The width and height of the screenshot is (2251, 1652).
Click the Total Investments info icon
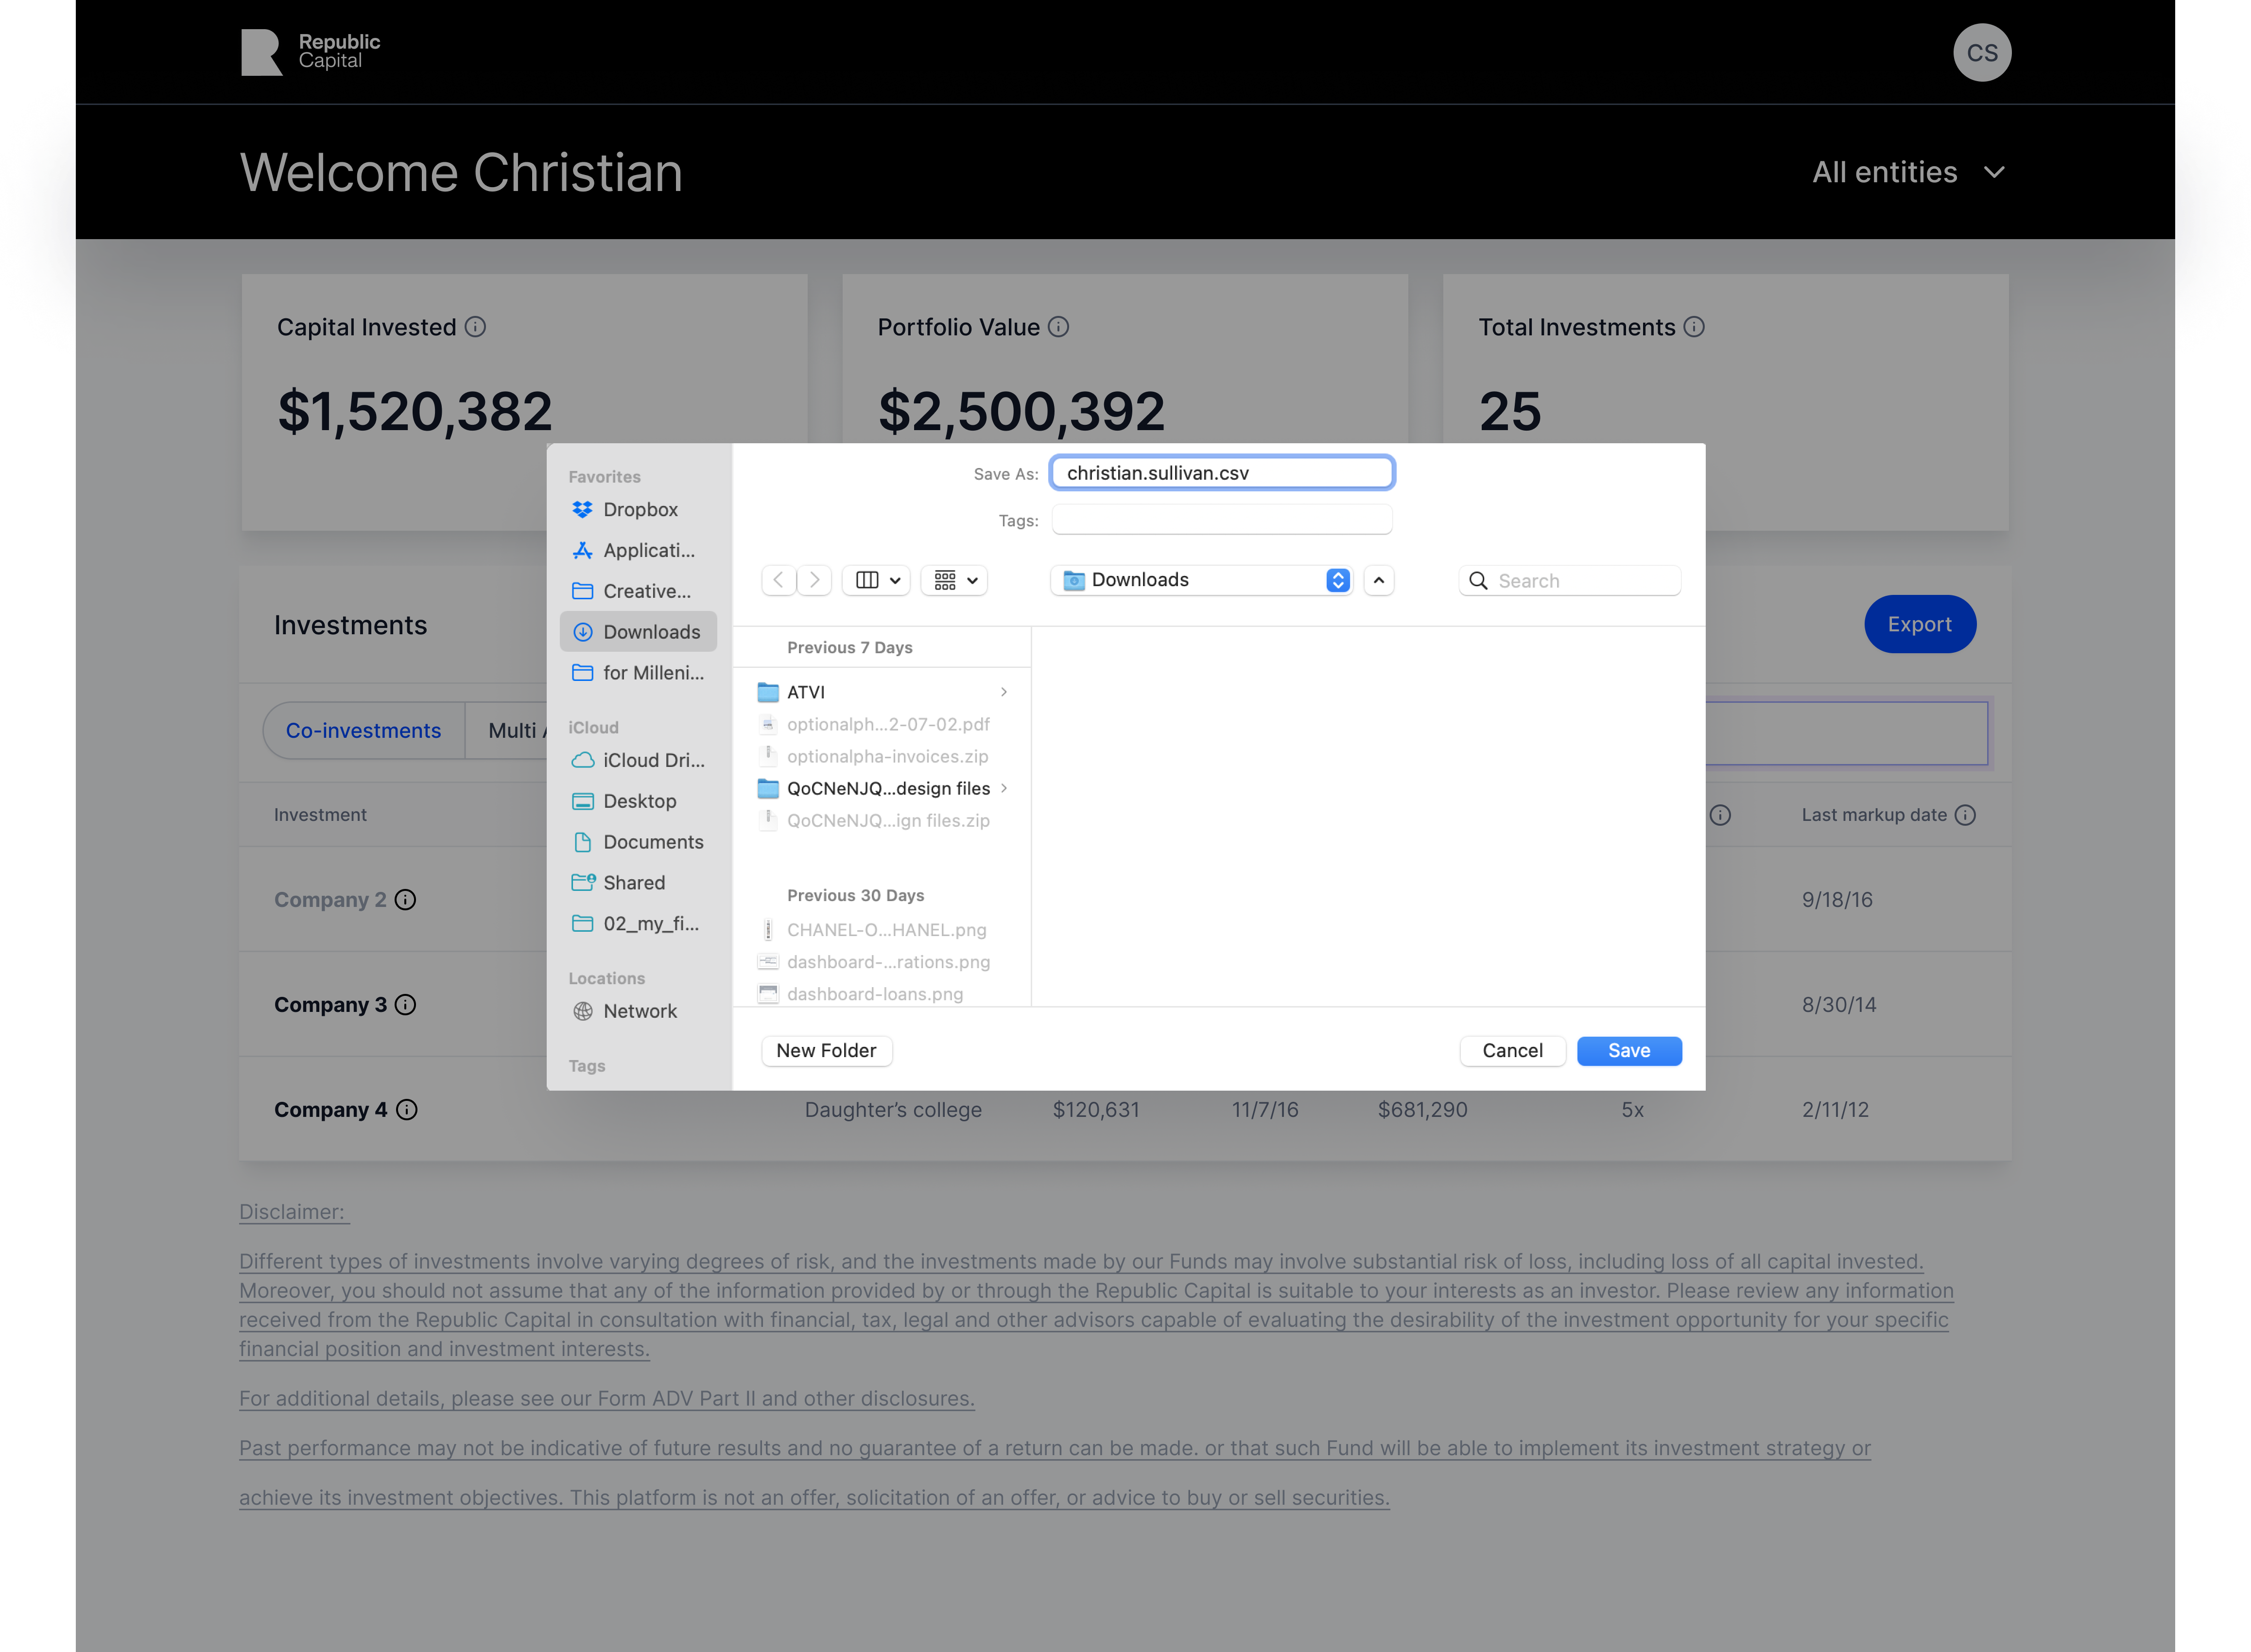1693,327
